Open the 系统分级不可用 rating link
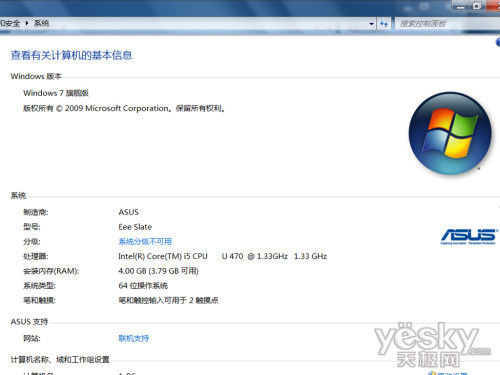Viewport: 500px width, 375px height. click(145, 241)
